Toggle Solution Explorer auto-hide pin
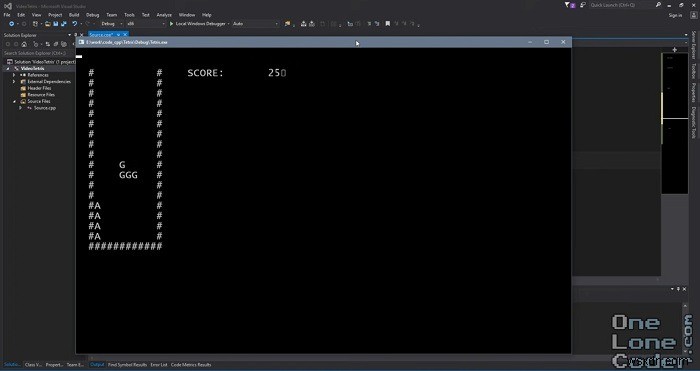700x371 pixels. 75,35
